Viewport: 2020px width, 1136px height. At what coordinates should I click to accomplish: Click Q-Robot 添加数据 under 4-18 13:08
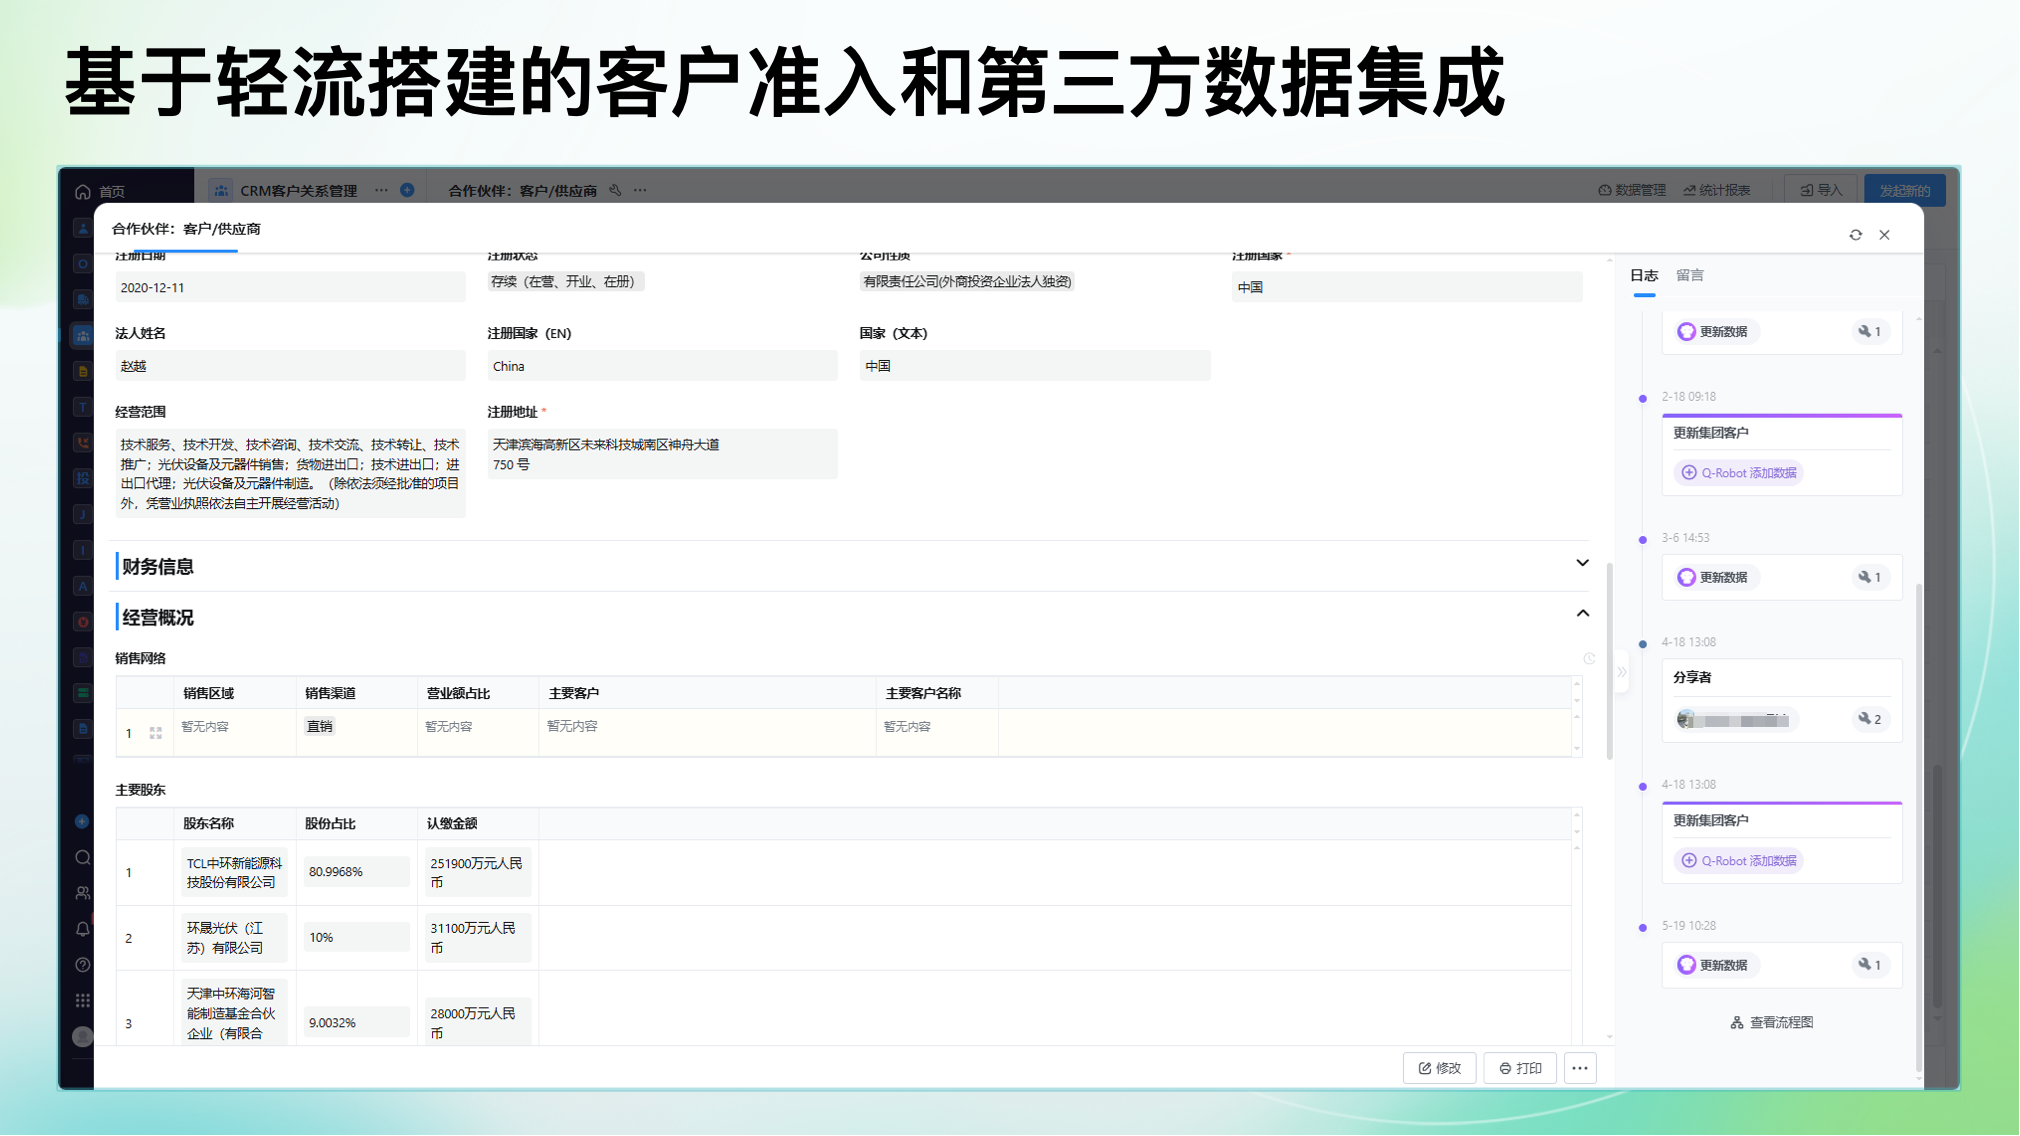1739,861
